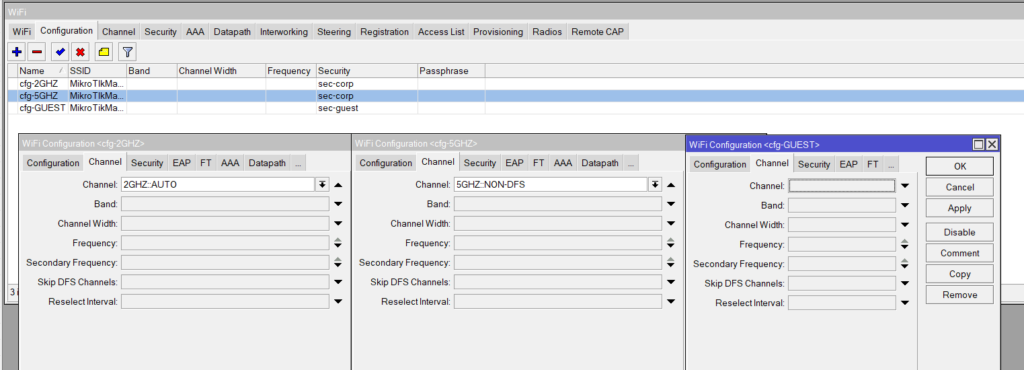Remove selected entry with red minus icon

(37, 52)
